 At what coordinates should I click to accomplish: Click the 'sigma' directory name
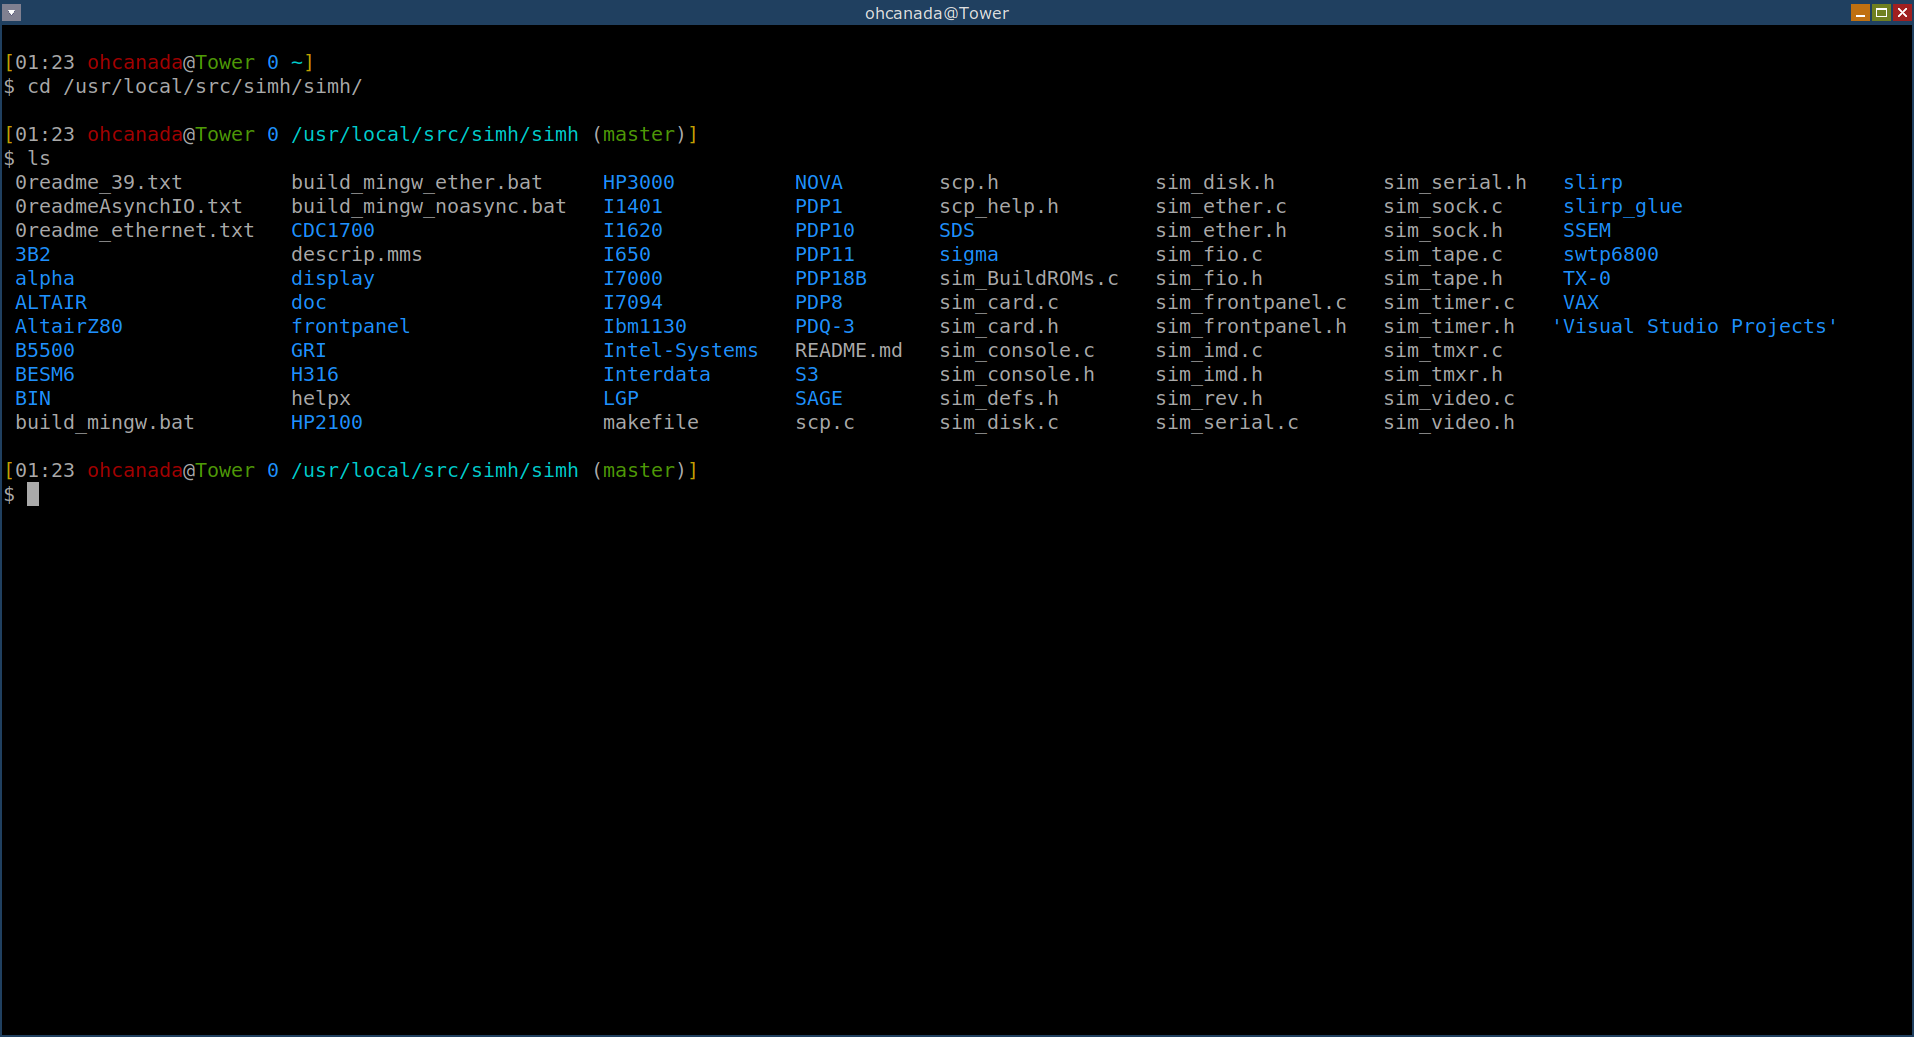point(969,255)
